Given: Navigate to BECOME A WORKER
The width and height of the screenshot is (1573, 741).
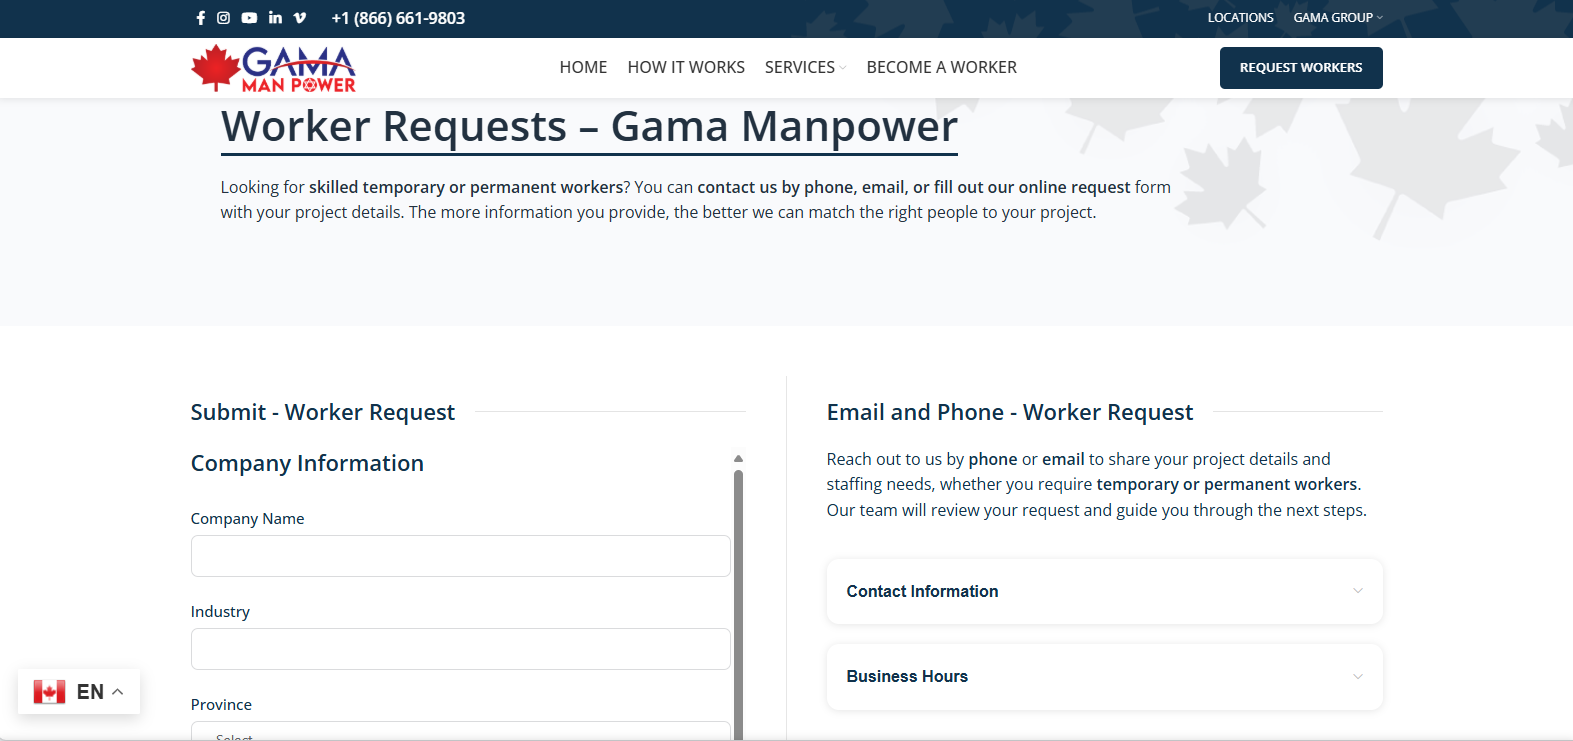Looking at the screenshot, I should click(x=941, y=67).
